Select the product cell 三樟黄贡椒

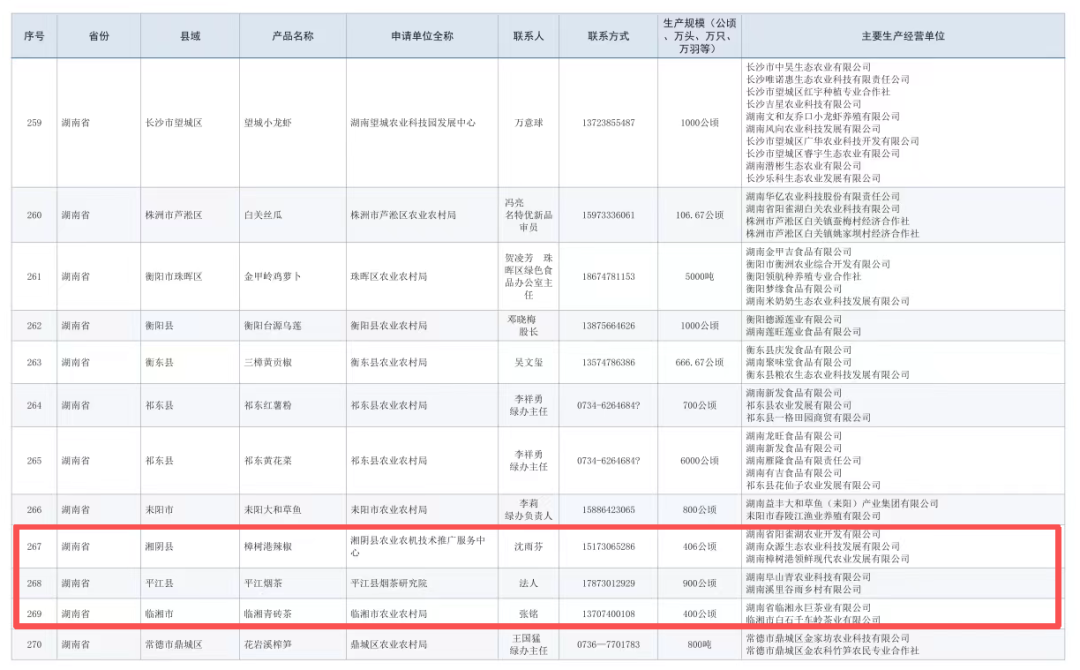(268, 362)
